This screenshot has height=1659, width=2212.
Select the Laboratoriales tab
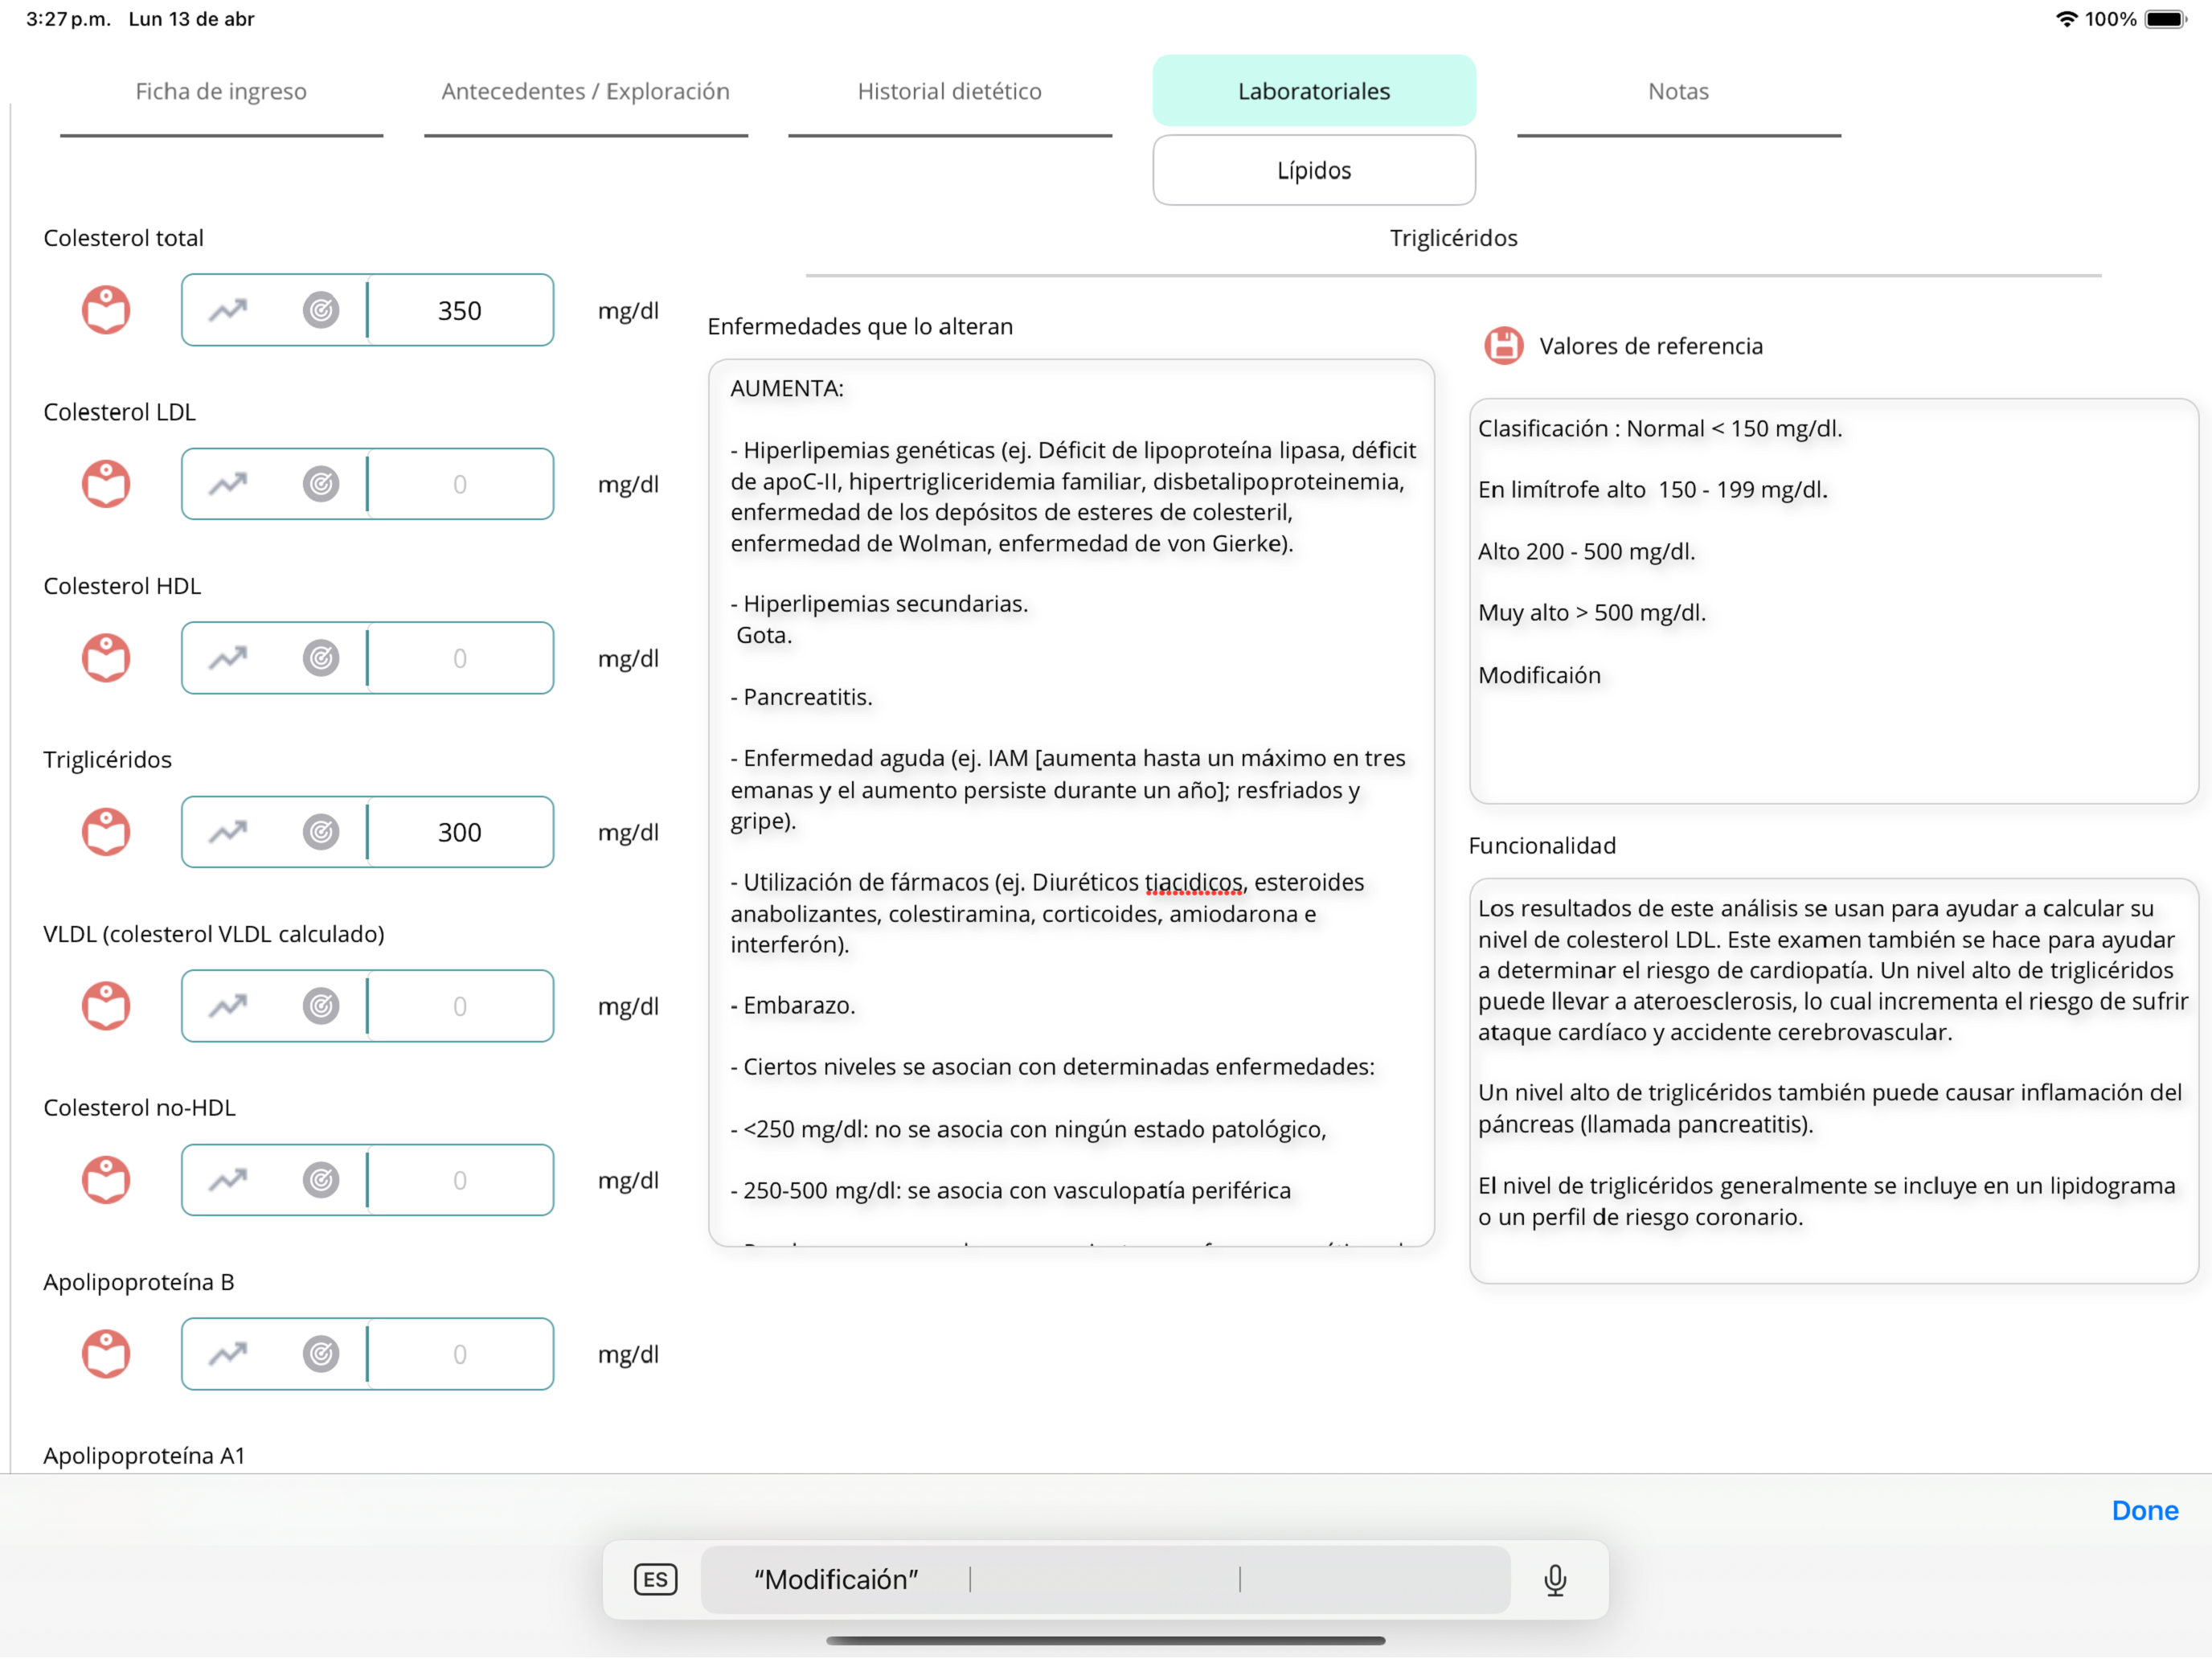point(1314,91)
